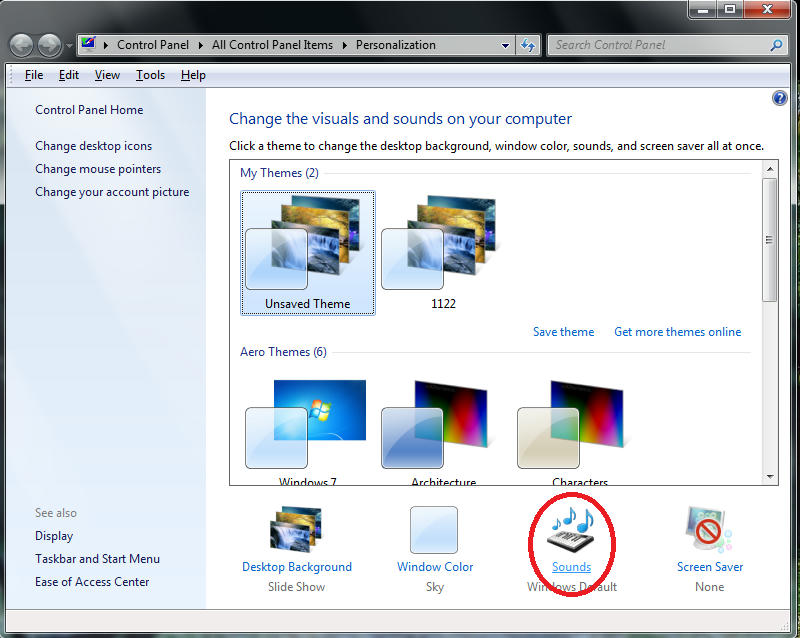Click the None label under Screen Saver
This screenshot has width=800, height=638.
[x=709, y=587]
